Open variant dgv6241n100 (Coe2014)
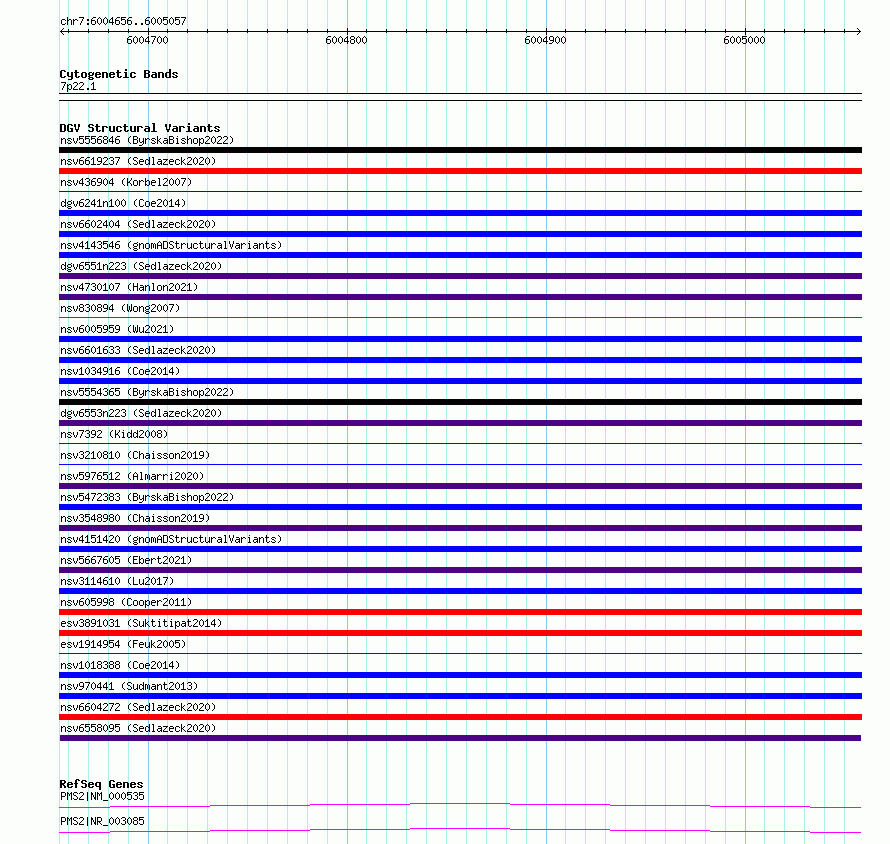Viewport: 890px width, 844px height. (123, 203)
